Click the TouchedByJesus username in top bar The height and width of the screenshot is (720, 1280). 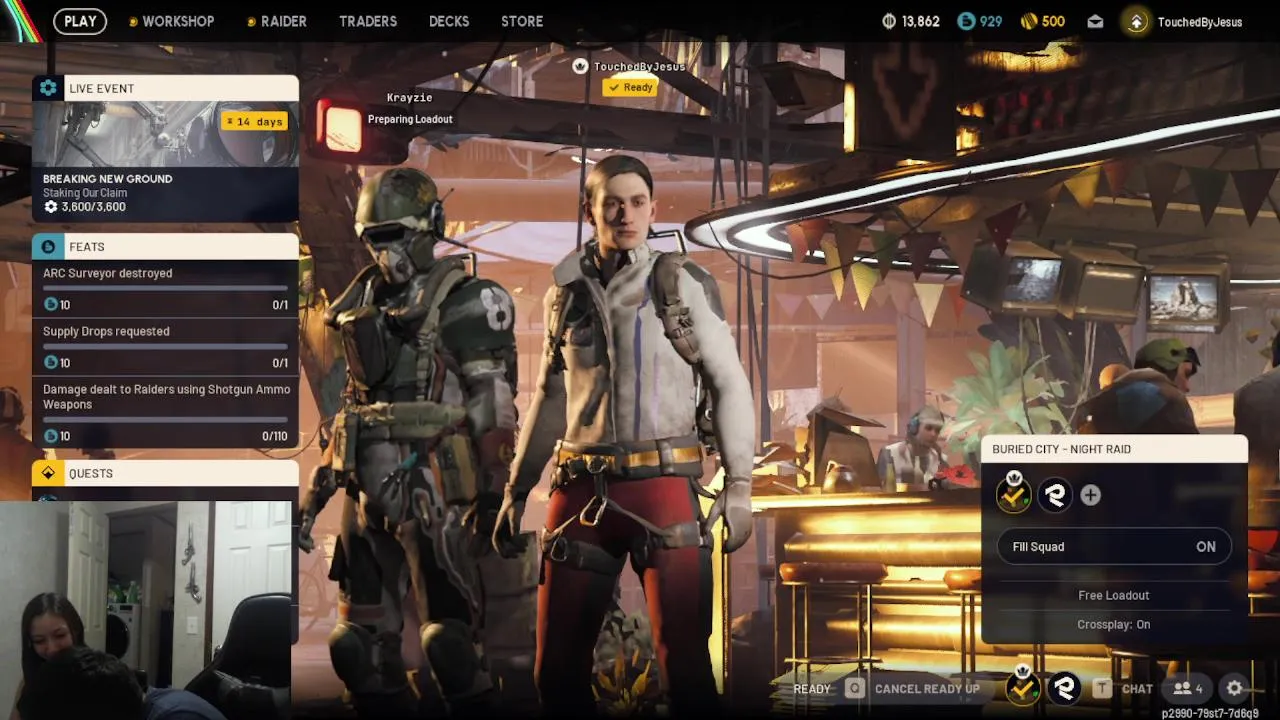[1200, 22]
